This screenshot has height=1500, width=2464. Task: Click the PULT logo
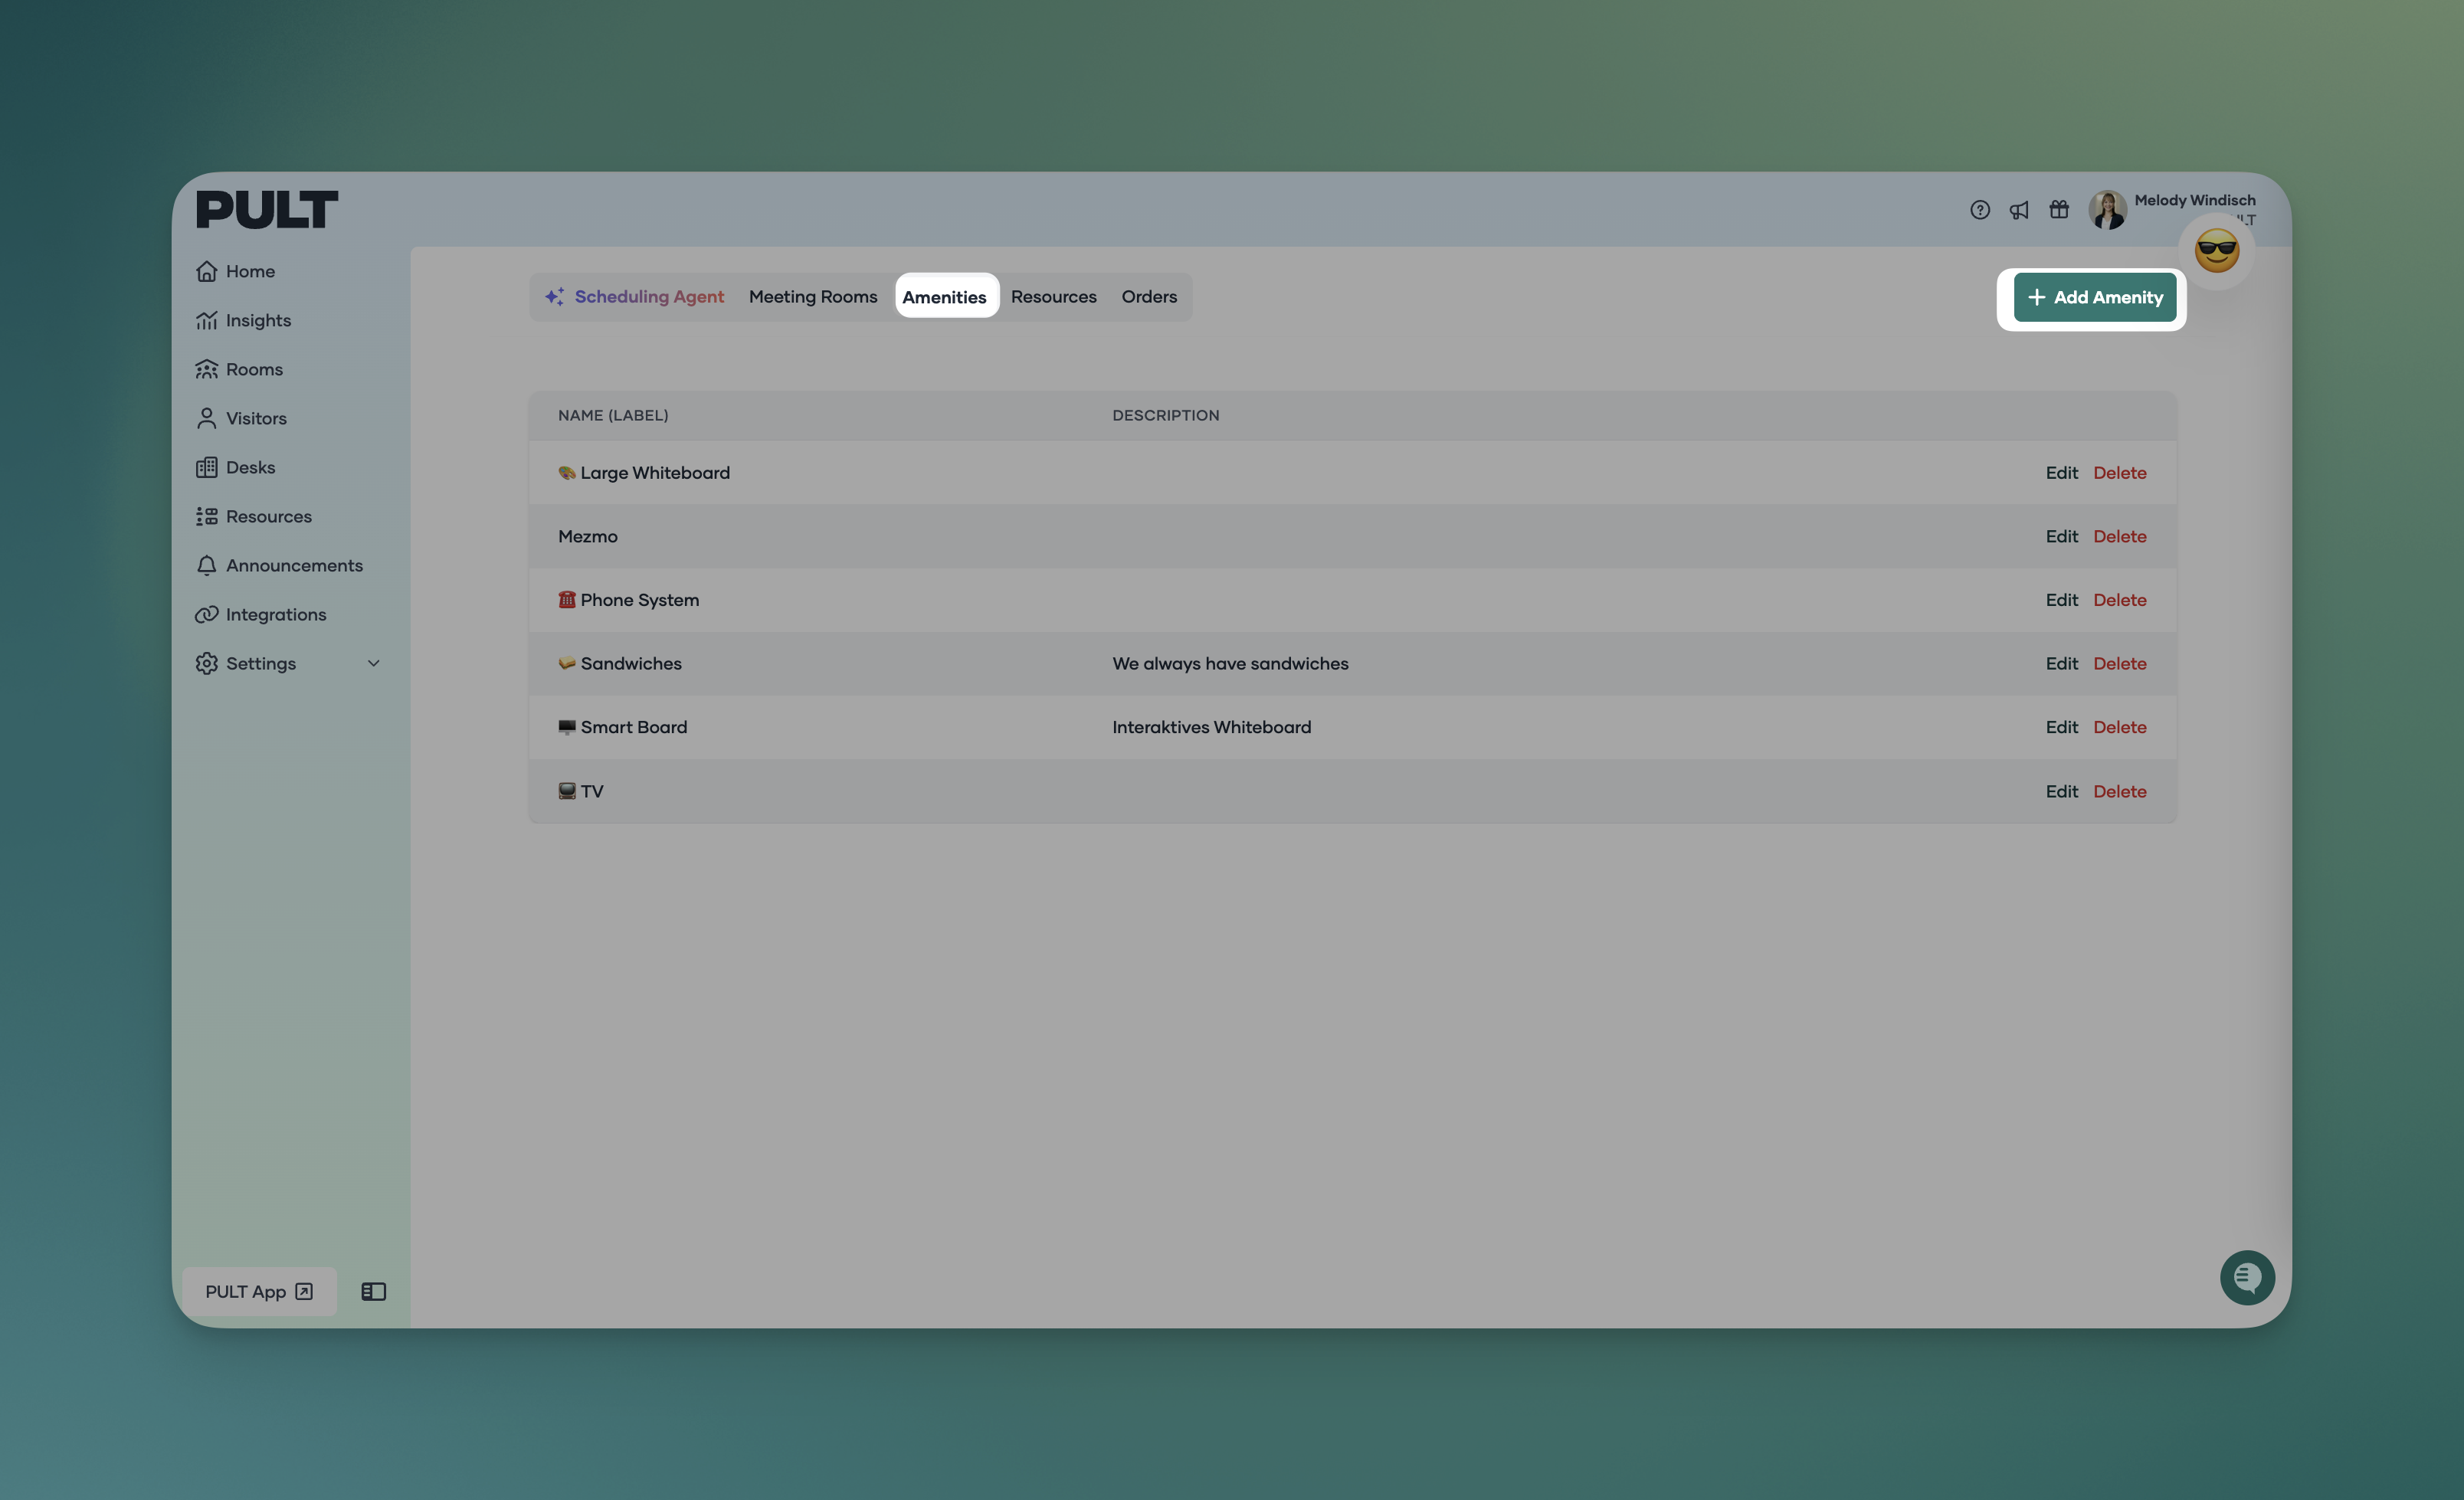tap(266, 210)
